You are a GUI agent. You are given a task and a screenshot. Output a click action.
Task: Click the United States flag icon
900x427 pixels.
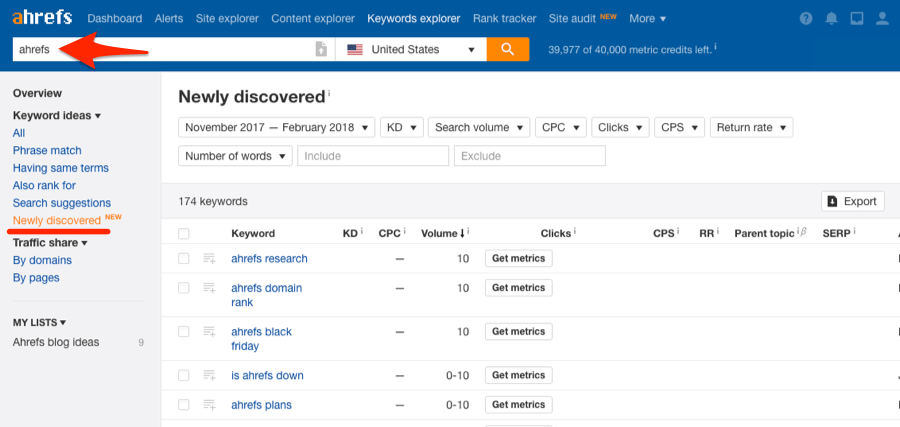pos(355,50)
